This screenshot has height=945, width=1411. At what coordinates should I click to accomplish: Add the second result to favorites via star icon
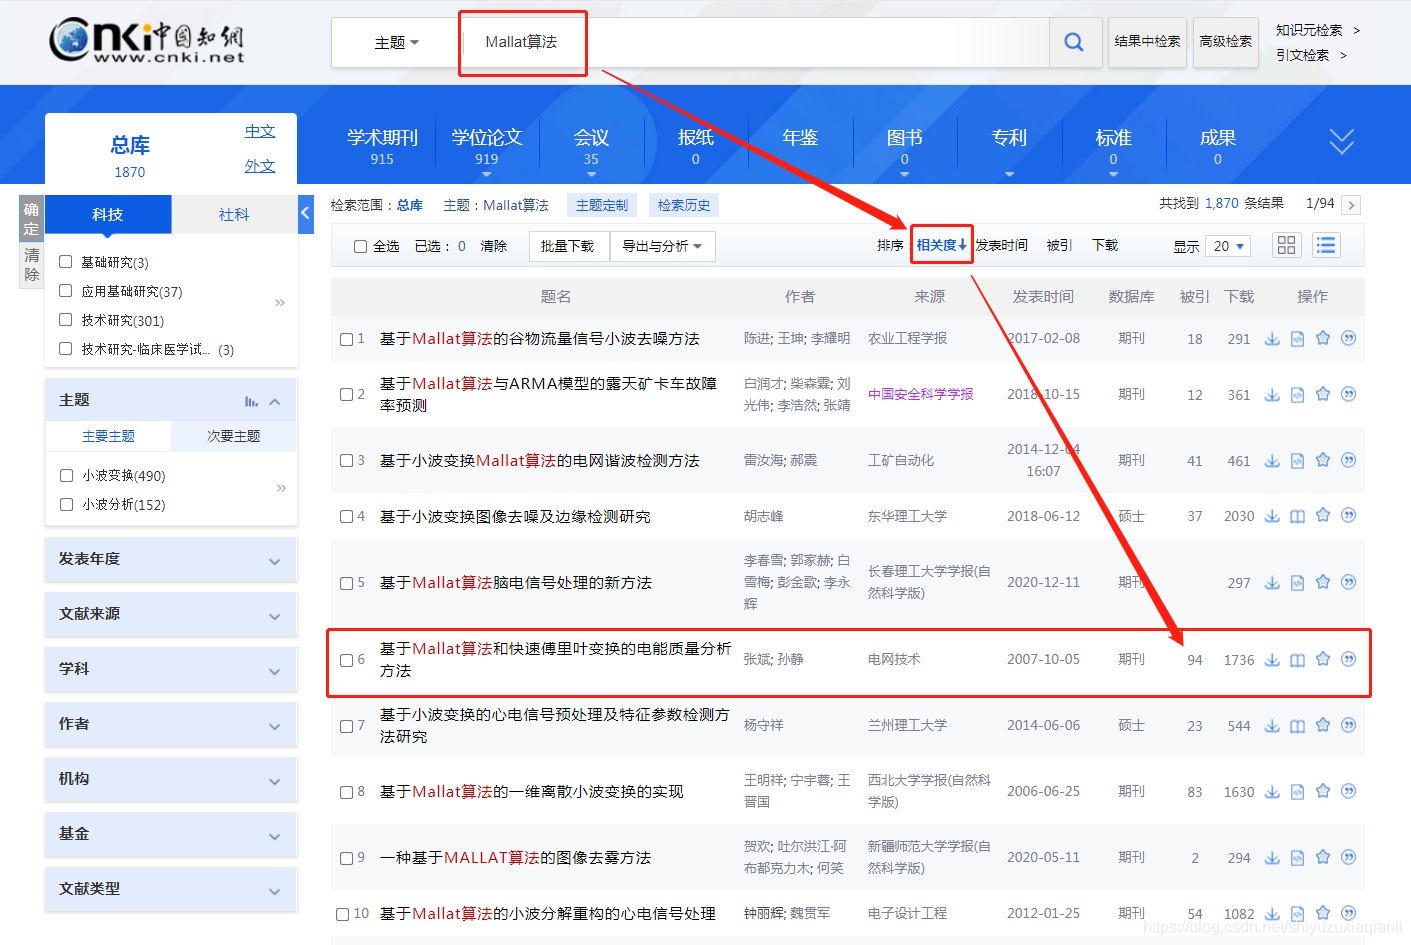coord(1323,394)
